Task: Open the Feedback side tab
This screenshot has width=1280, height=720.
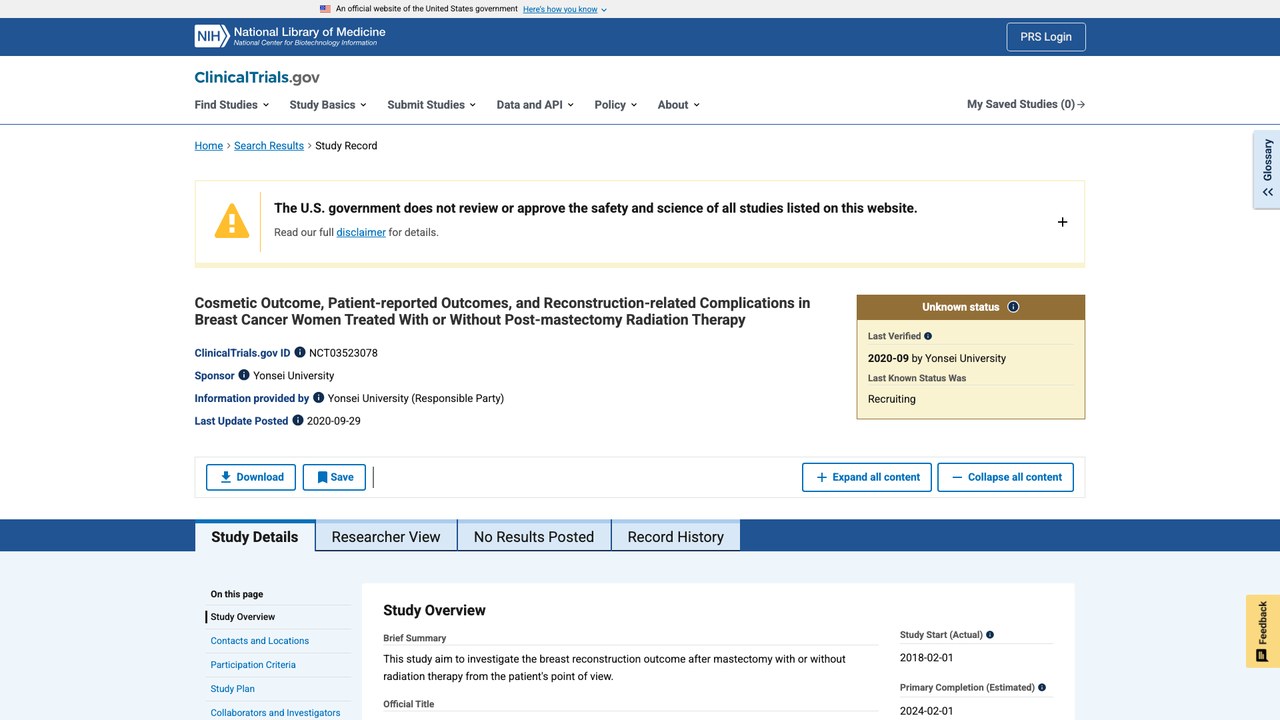Action: tap(1262, 631)
